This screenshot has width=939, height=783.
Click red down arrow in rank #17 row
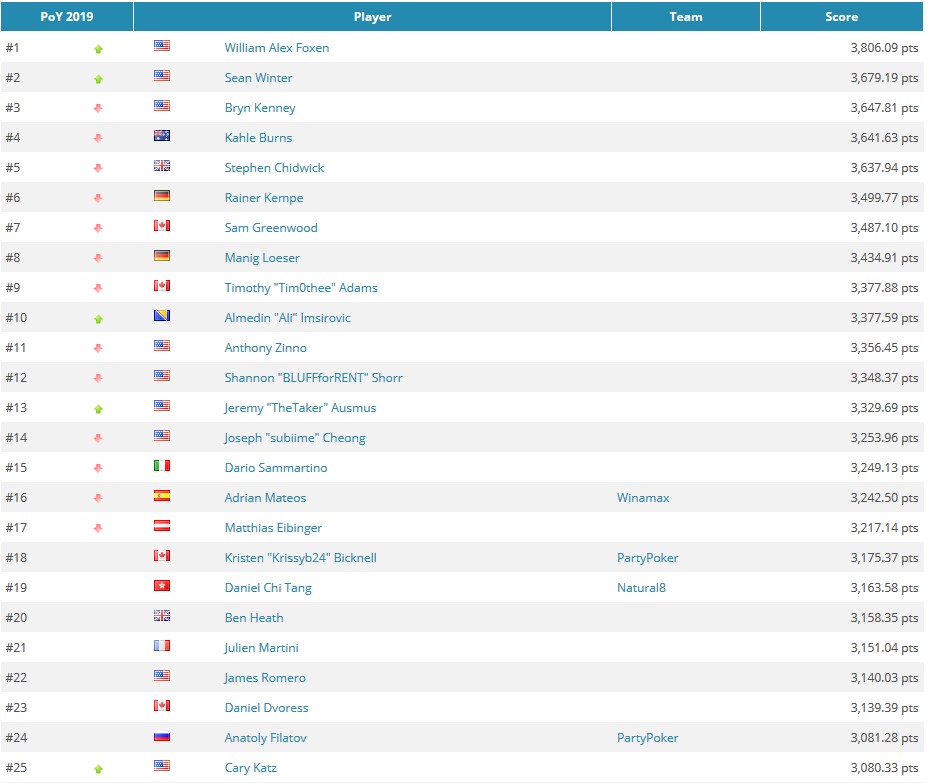98,529
